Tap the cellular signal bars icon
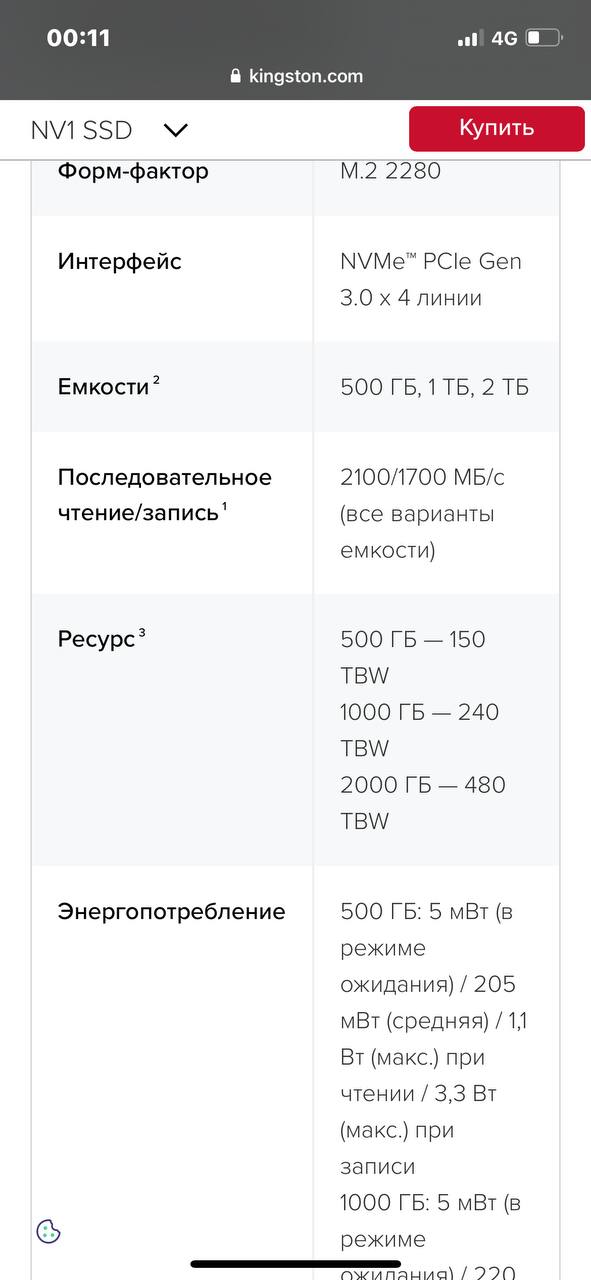 point(469,39)
